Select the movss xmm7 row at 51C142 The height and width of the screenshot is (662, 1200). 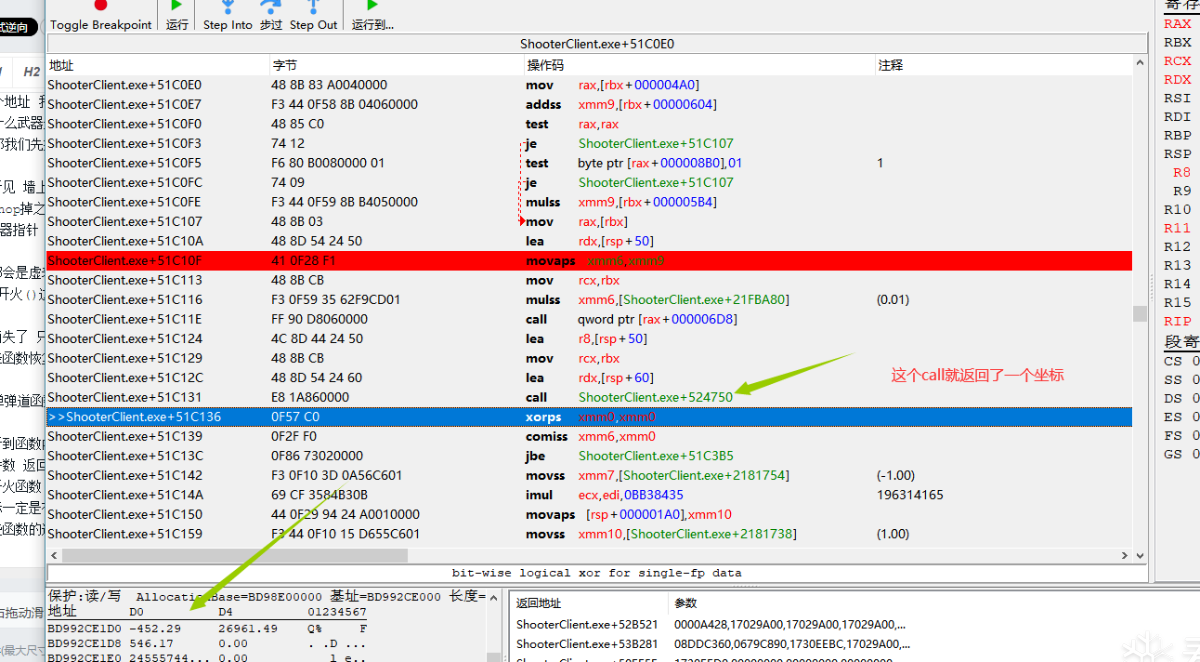click(589, 475)
